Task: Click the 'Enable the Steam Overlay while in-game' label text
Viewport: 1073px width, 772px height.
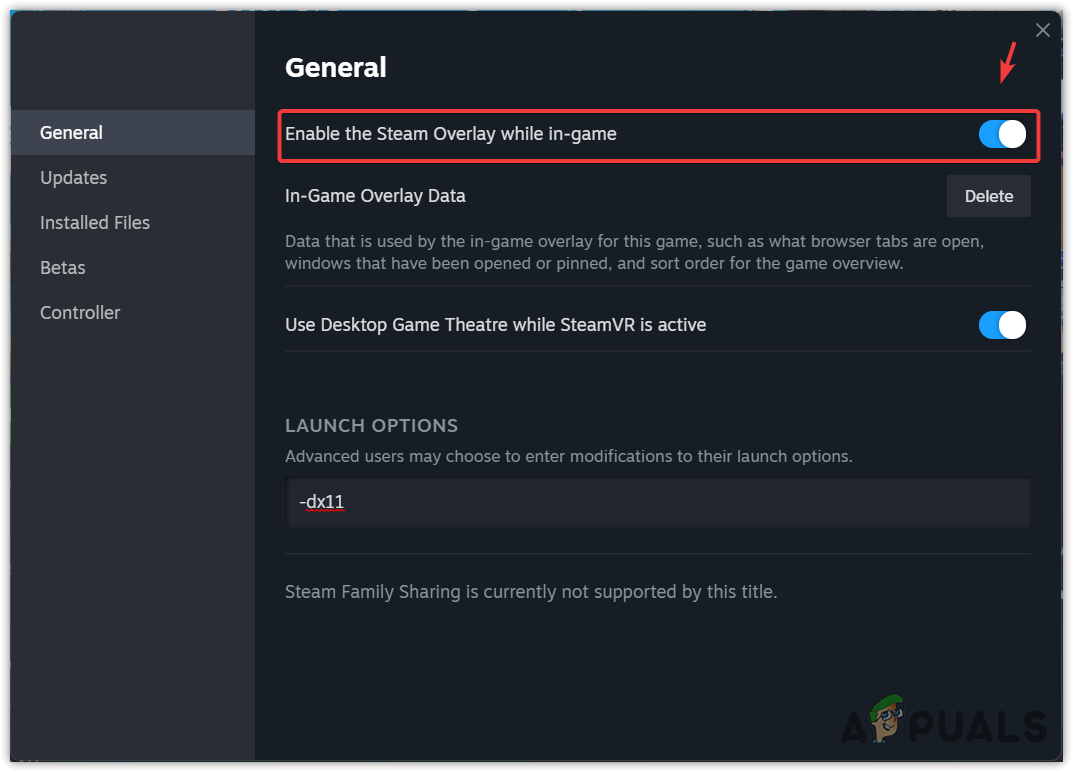Action: (451, 134)
